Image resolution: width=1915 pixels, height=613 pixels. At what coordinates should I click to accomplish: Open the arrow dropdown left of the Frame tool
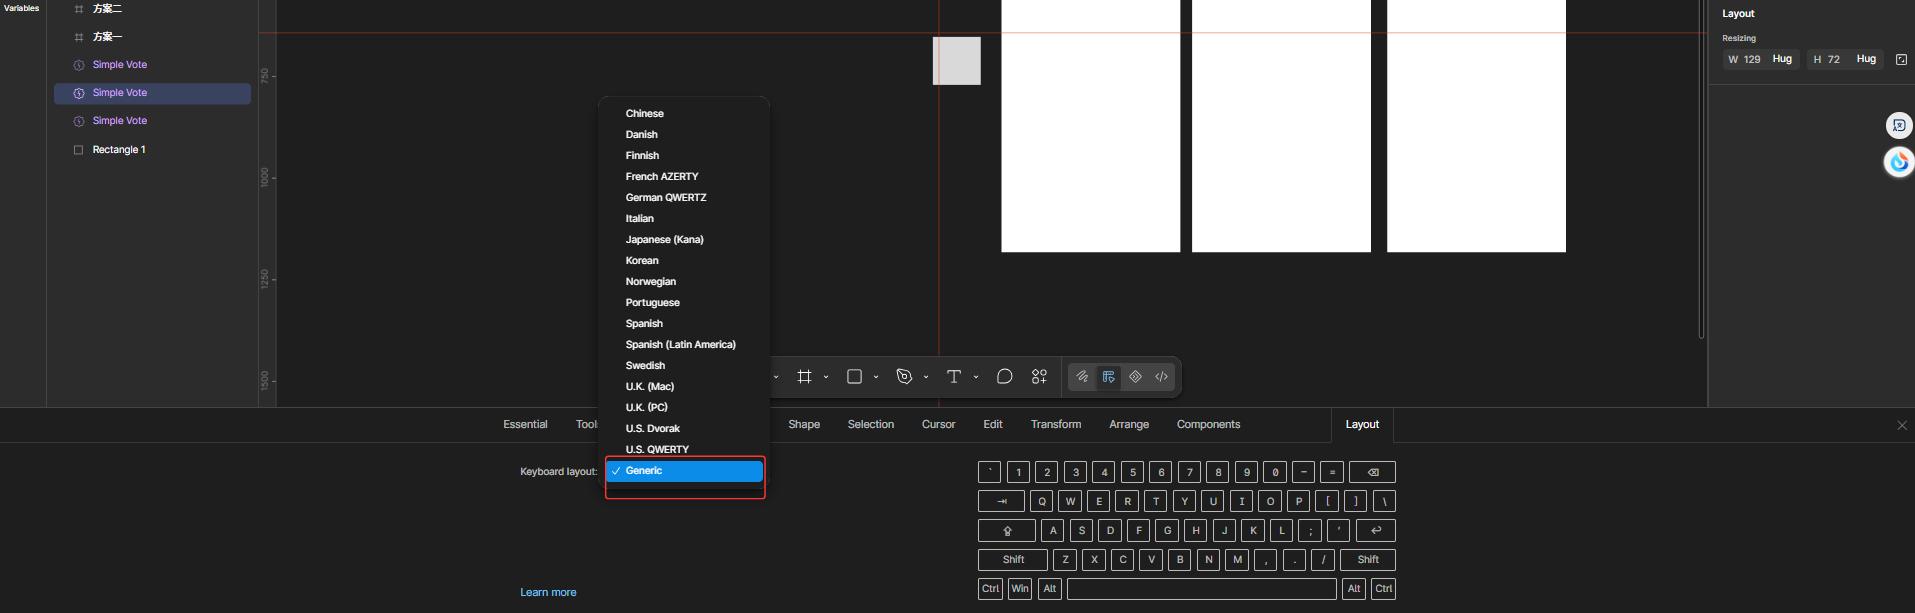coord(776,377)
